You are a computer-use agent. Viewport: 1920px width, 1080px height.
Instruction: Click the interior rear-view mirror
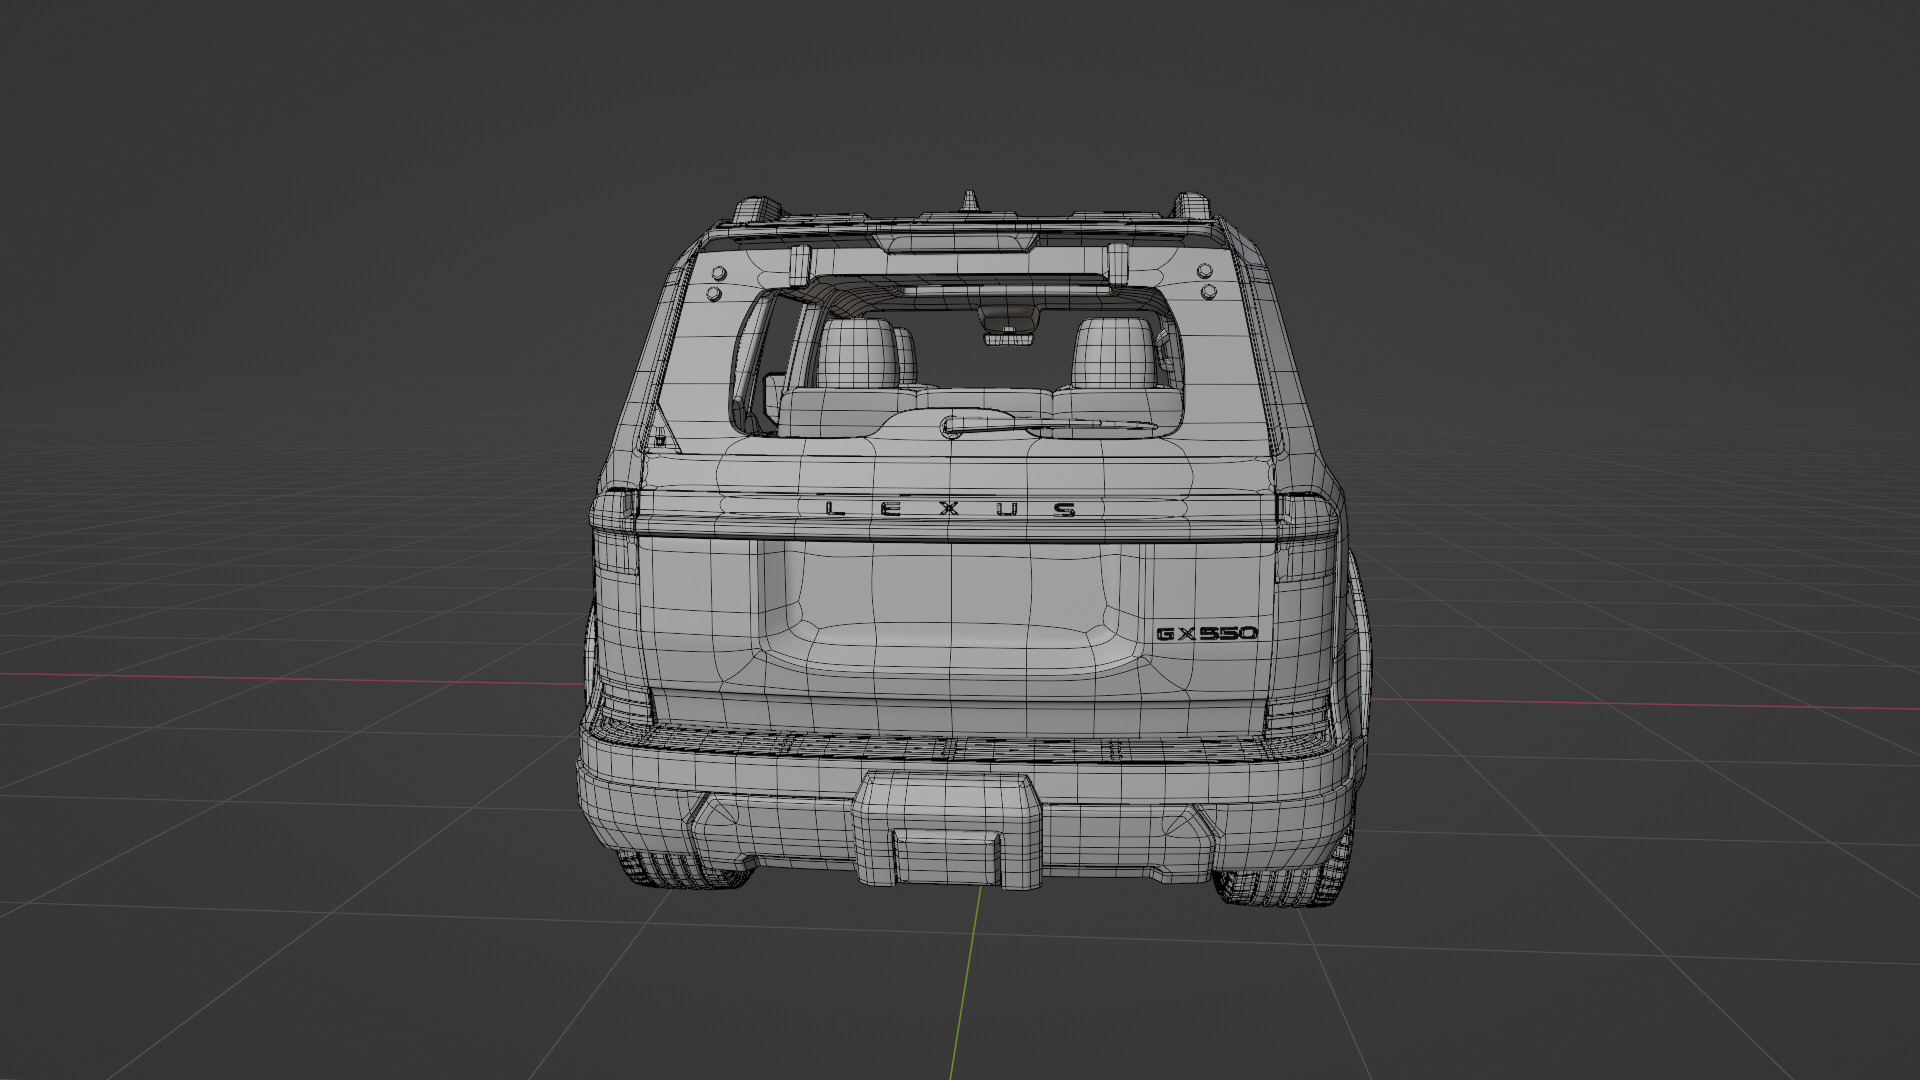(1009, 338)
